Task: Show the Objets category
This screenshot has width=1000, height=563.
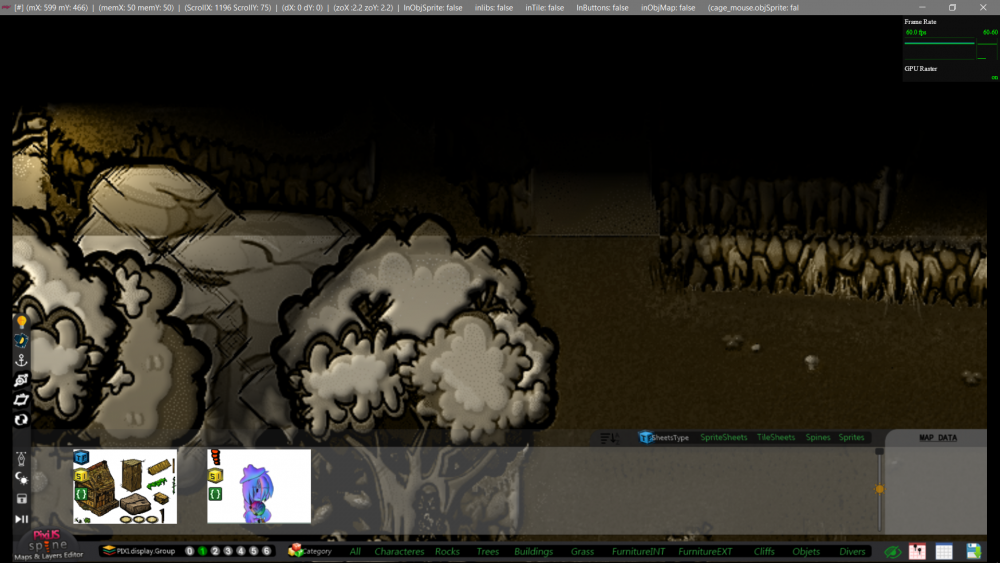Action: click(x=806, y=552)
